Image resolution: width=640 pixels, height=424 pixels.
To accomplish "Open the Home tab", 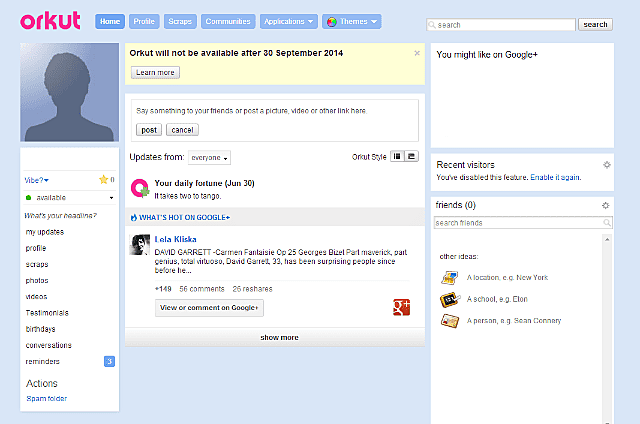I will point(110,22).
